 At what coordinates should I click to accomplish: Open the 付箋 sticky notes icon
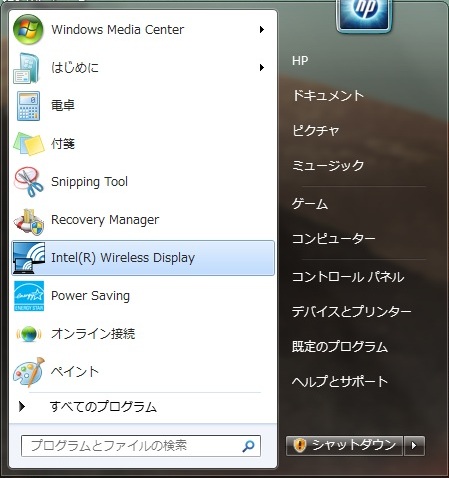[x=29, y=144]
